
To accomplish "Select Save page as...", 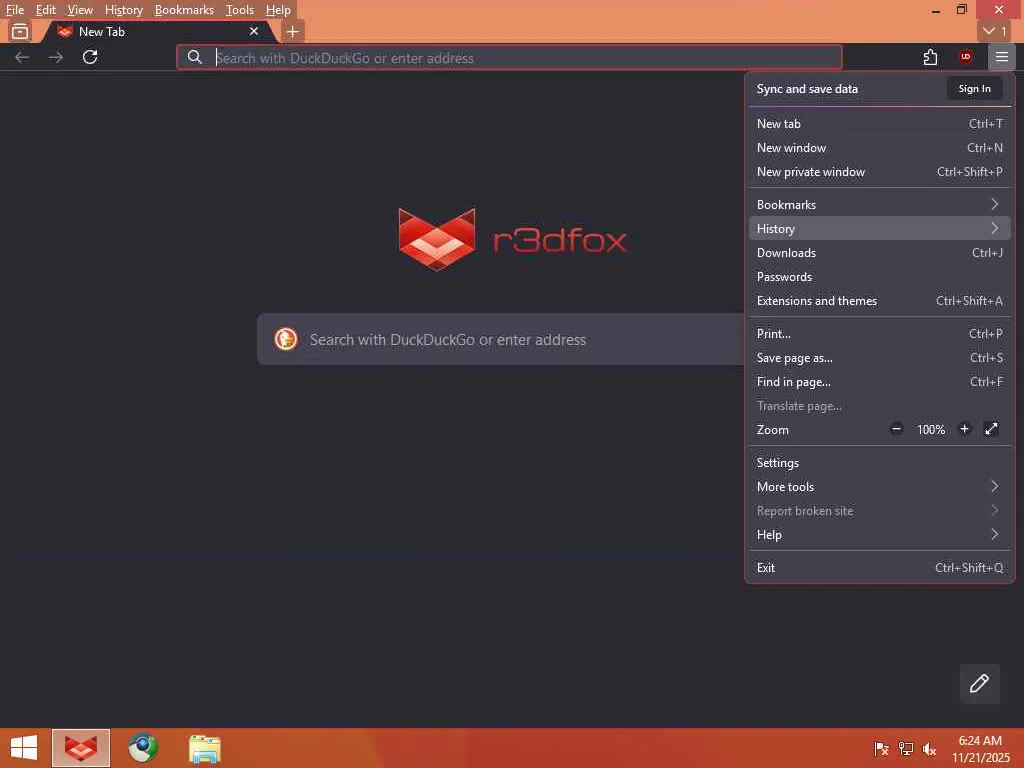I will pyautogui.click(x=879, y=358).
